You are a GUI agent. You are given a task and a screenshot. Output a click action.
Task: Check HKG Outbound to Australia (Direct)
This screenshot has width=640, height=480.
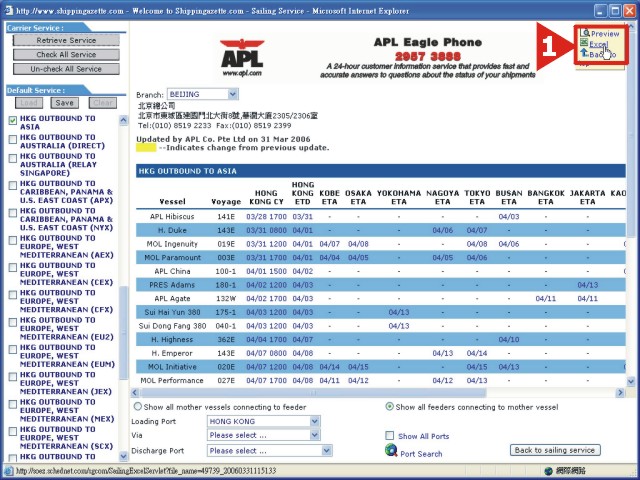tap(13, 139)
